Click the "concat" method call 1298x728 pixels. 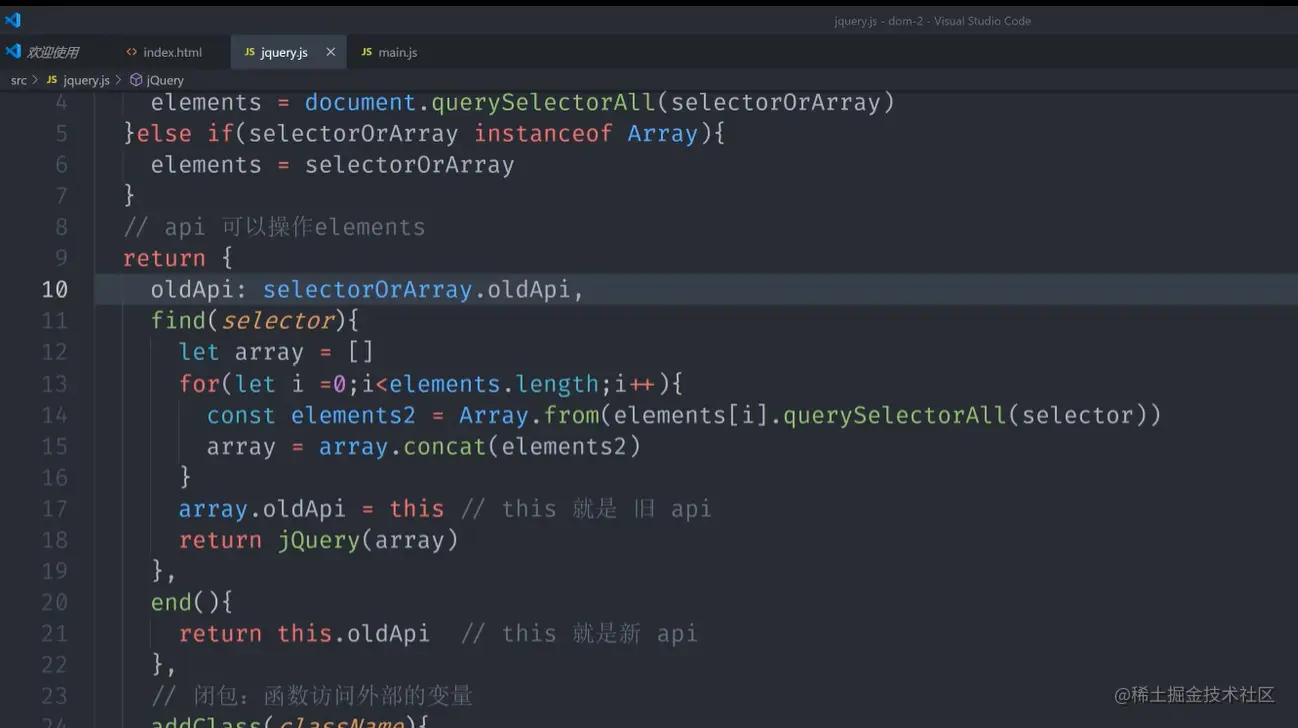(445, 446)
